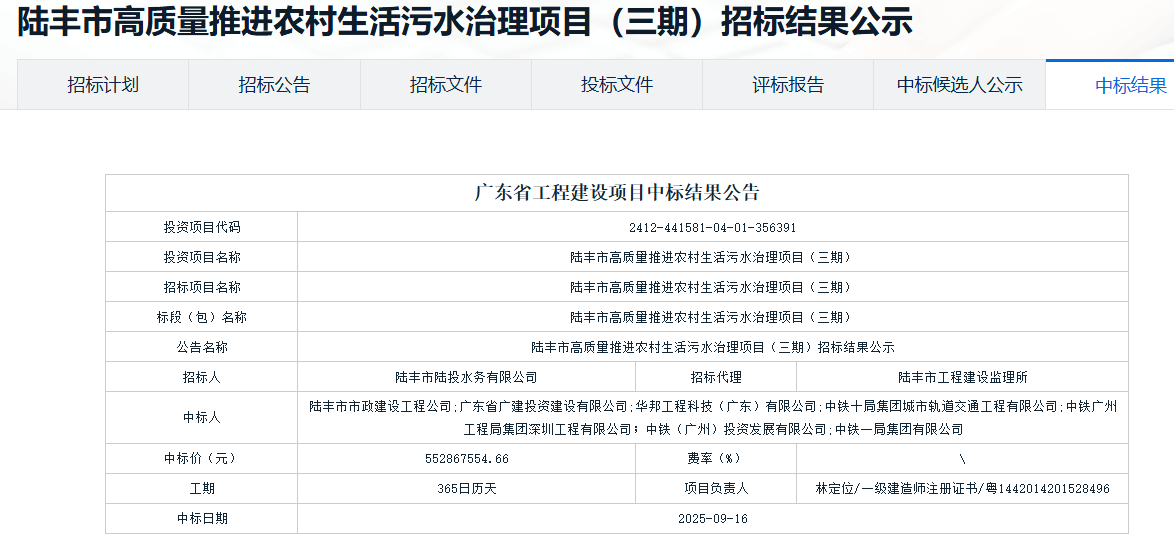
Task: Select the bid price 552867554.66
Action: pyautogui.click(x=466, y=458)
